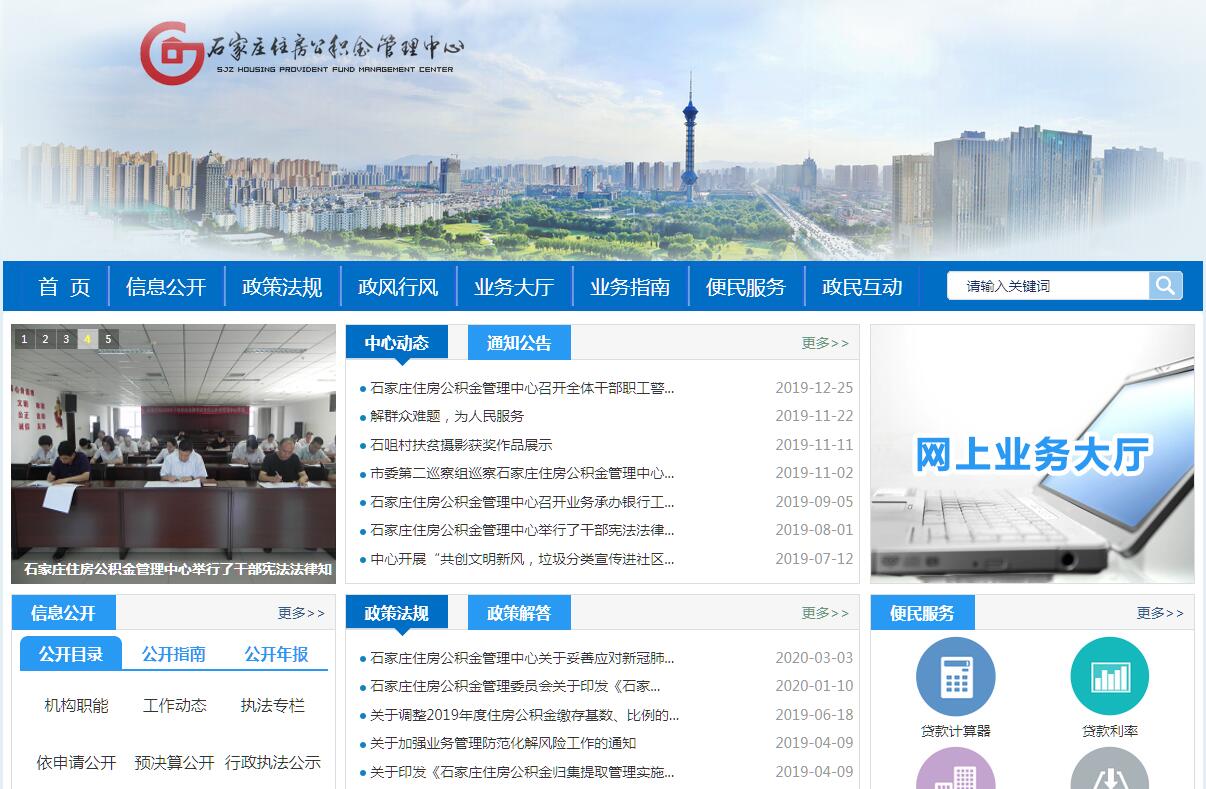Viewport: 1206px width, 789px height.
Task: Click 更多>> in the 政策法规 panel
Action: [x=825, y=613]
